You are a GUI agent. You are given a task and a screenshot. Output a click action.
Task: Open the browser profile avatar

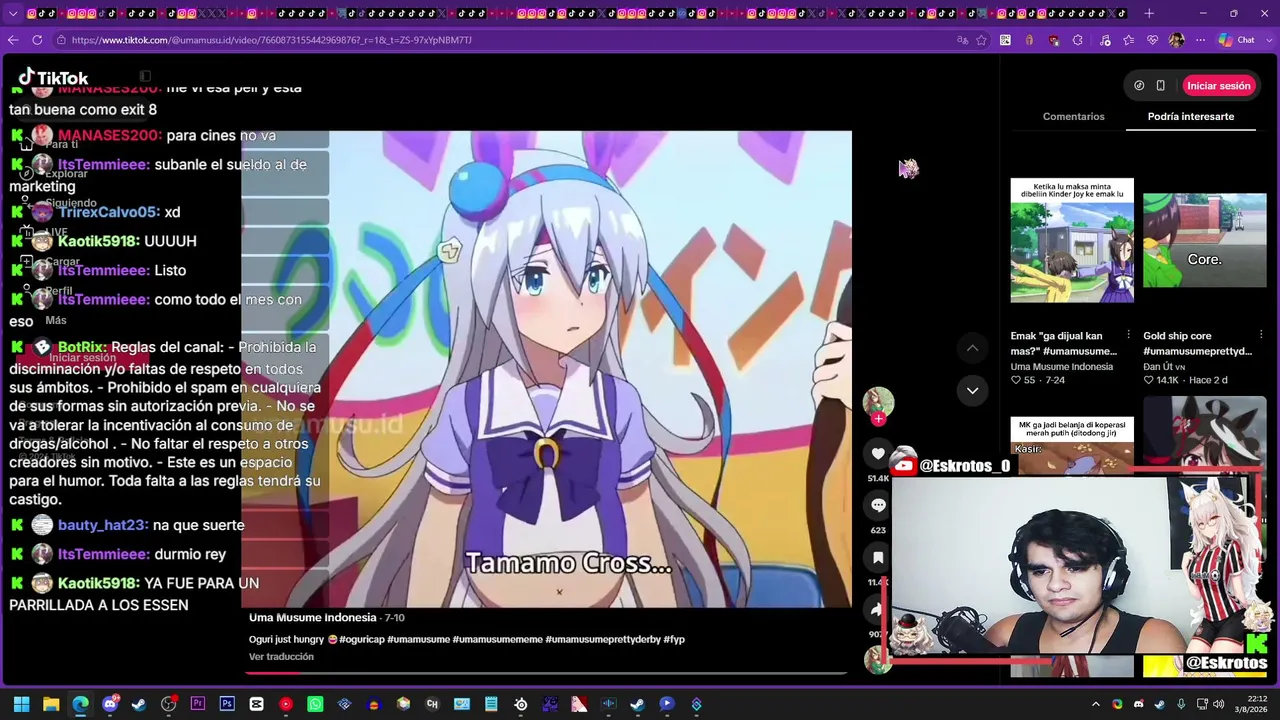1176,40
